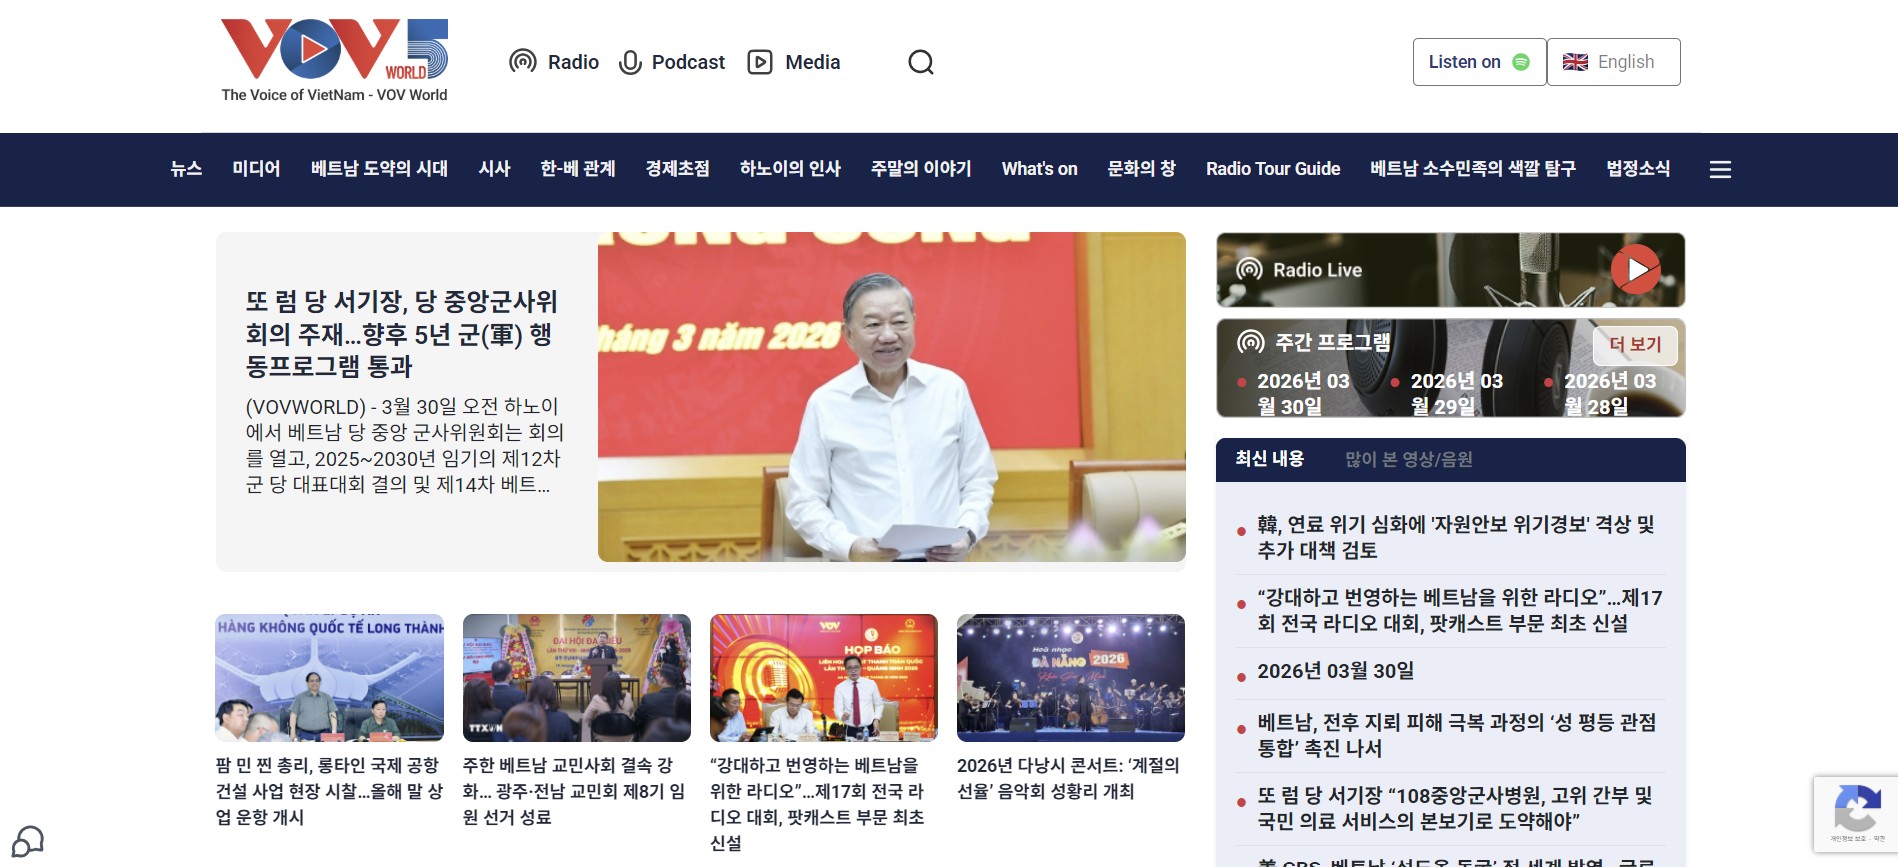Click the VOV5 World logo
1898x867 pixels.
coord(334,60)
